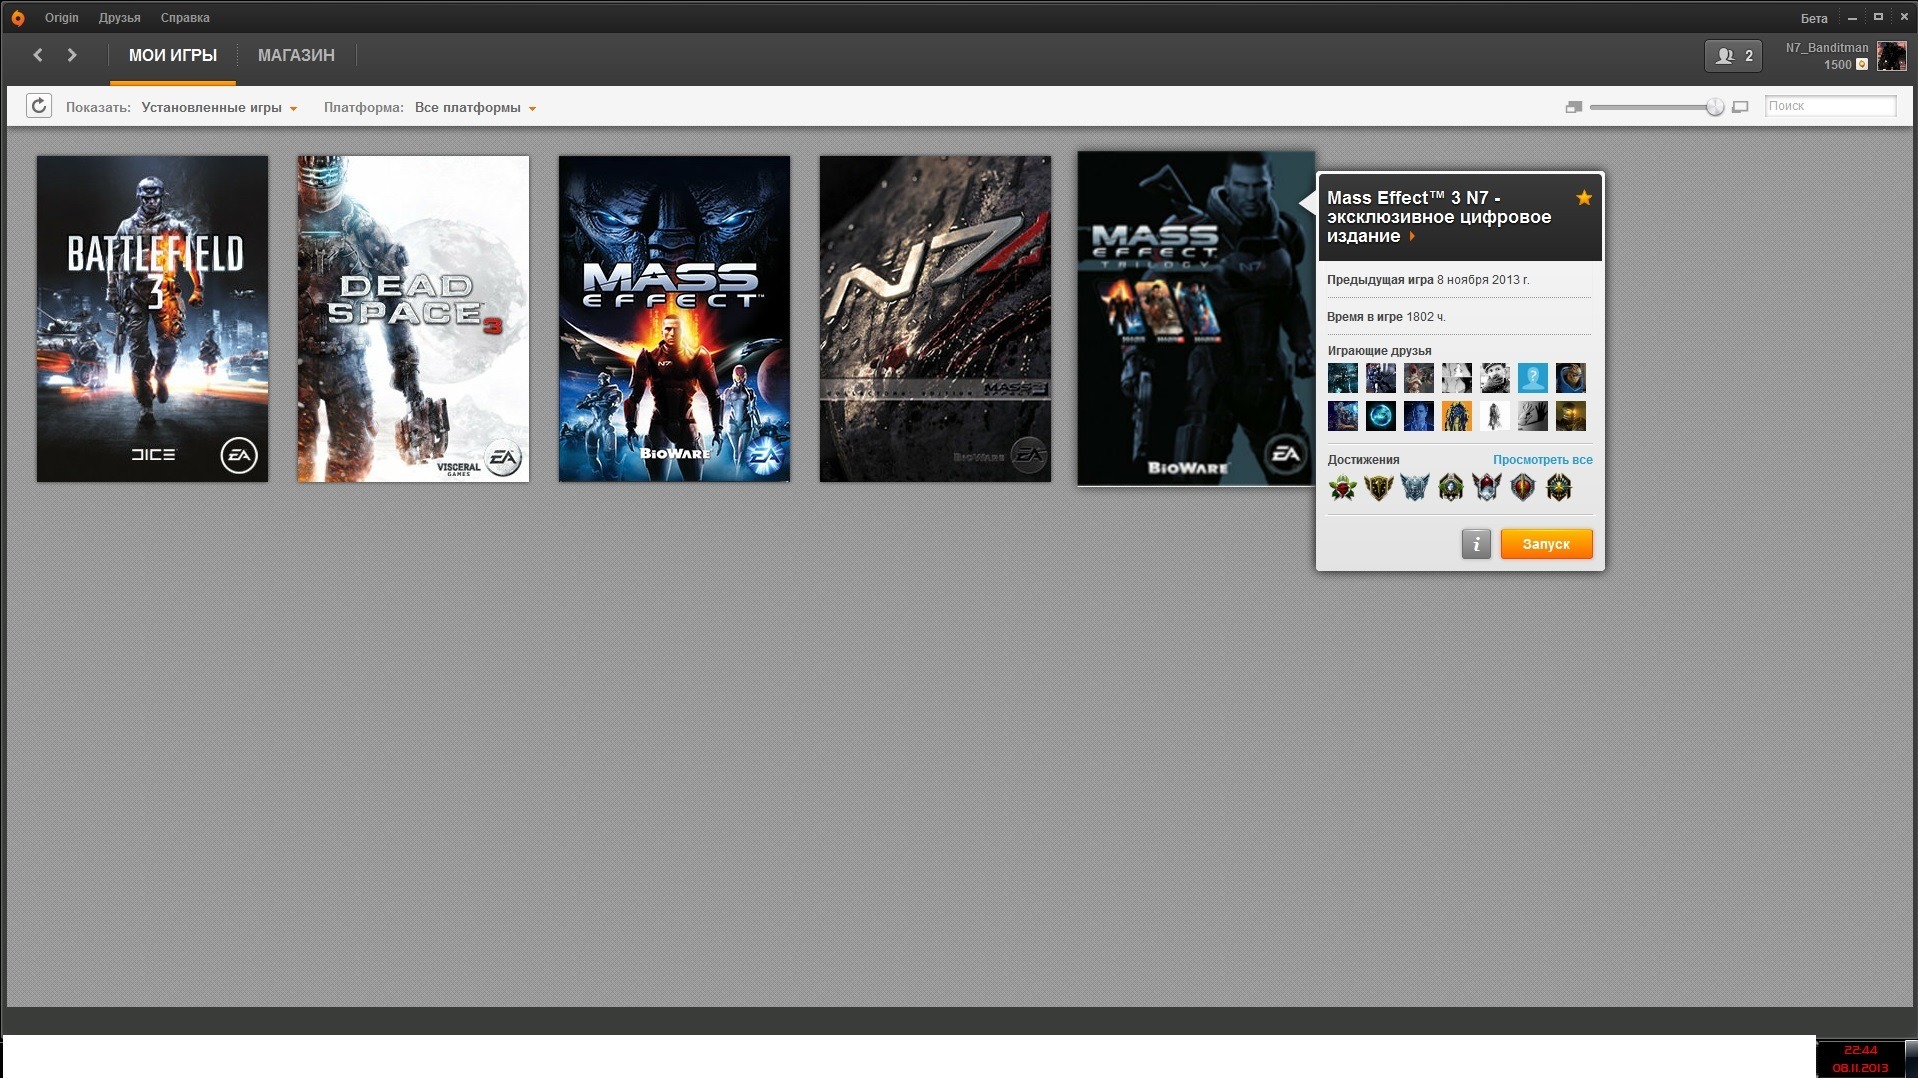Image resolution: width=1918 pixels, height=1078 pixels.
Task: Click the Время в игре 1802 ч. text
Action: point(1386,317)
